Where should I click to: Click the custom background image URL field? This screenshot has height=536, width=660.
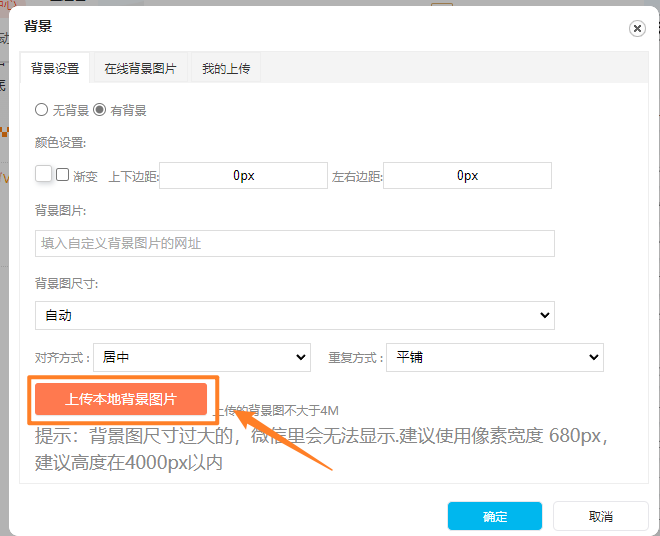(294, 243)
